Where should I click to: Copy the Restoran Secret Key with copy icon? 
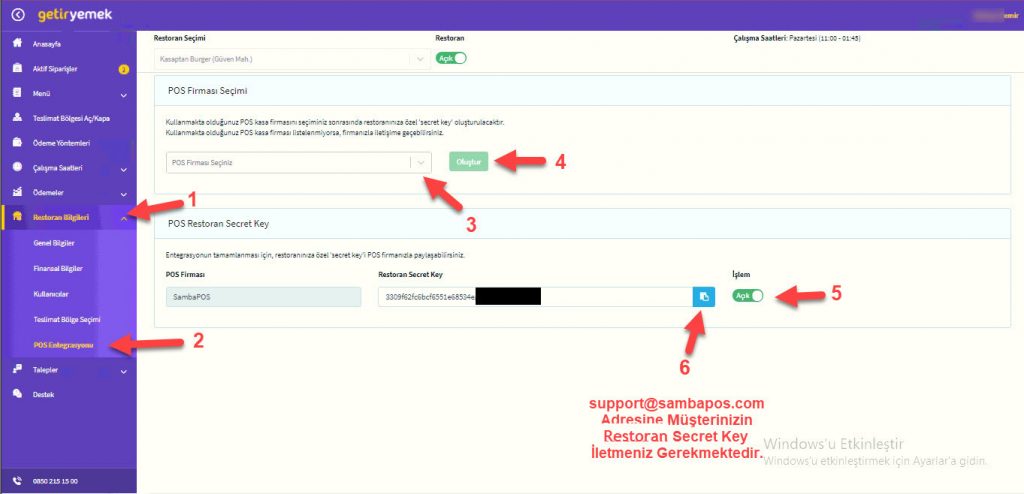tap(704, 297)
